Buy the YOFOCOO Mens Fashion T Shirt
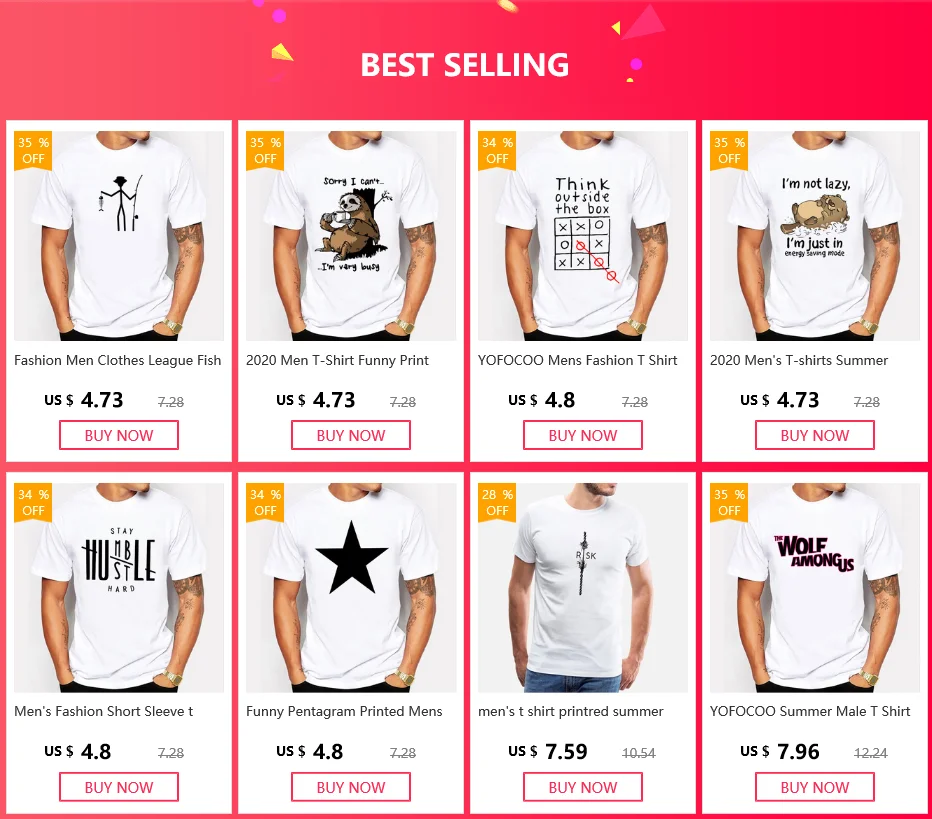 pos(582,435)
